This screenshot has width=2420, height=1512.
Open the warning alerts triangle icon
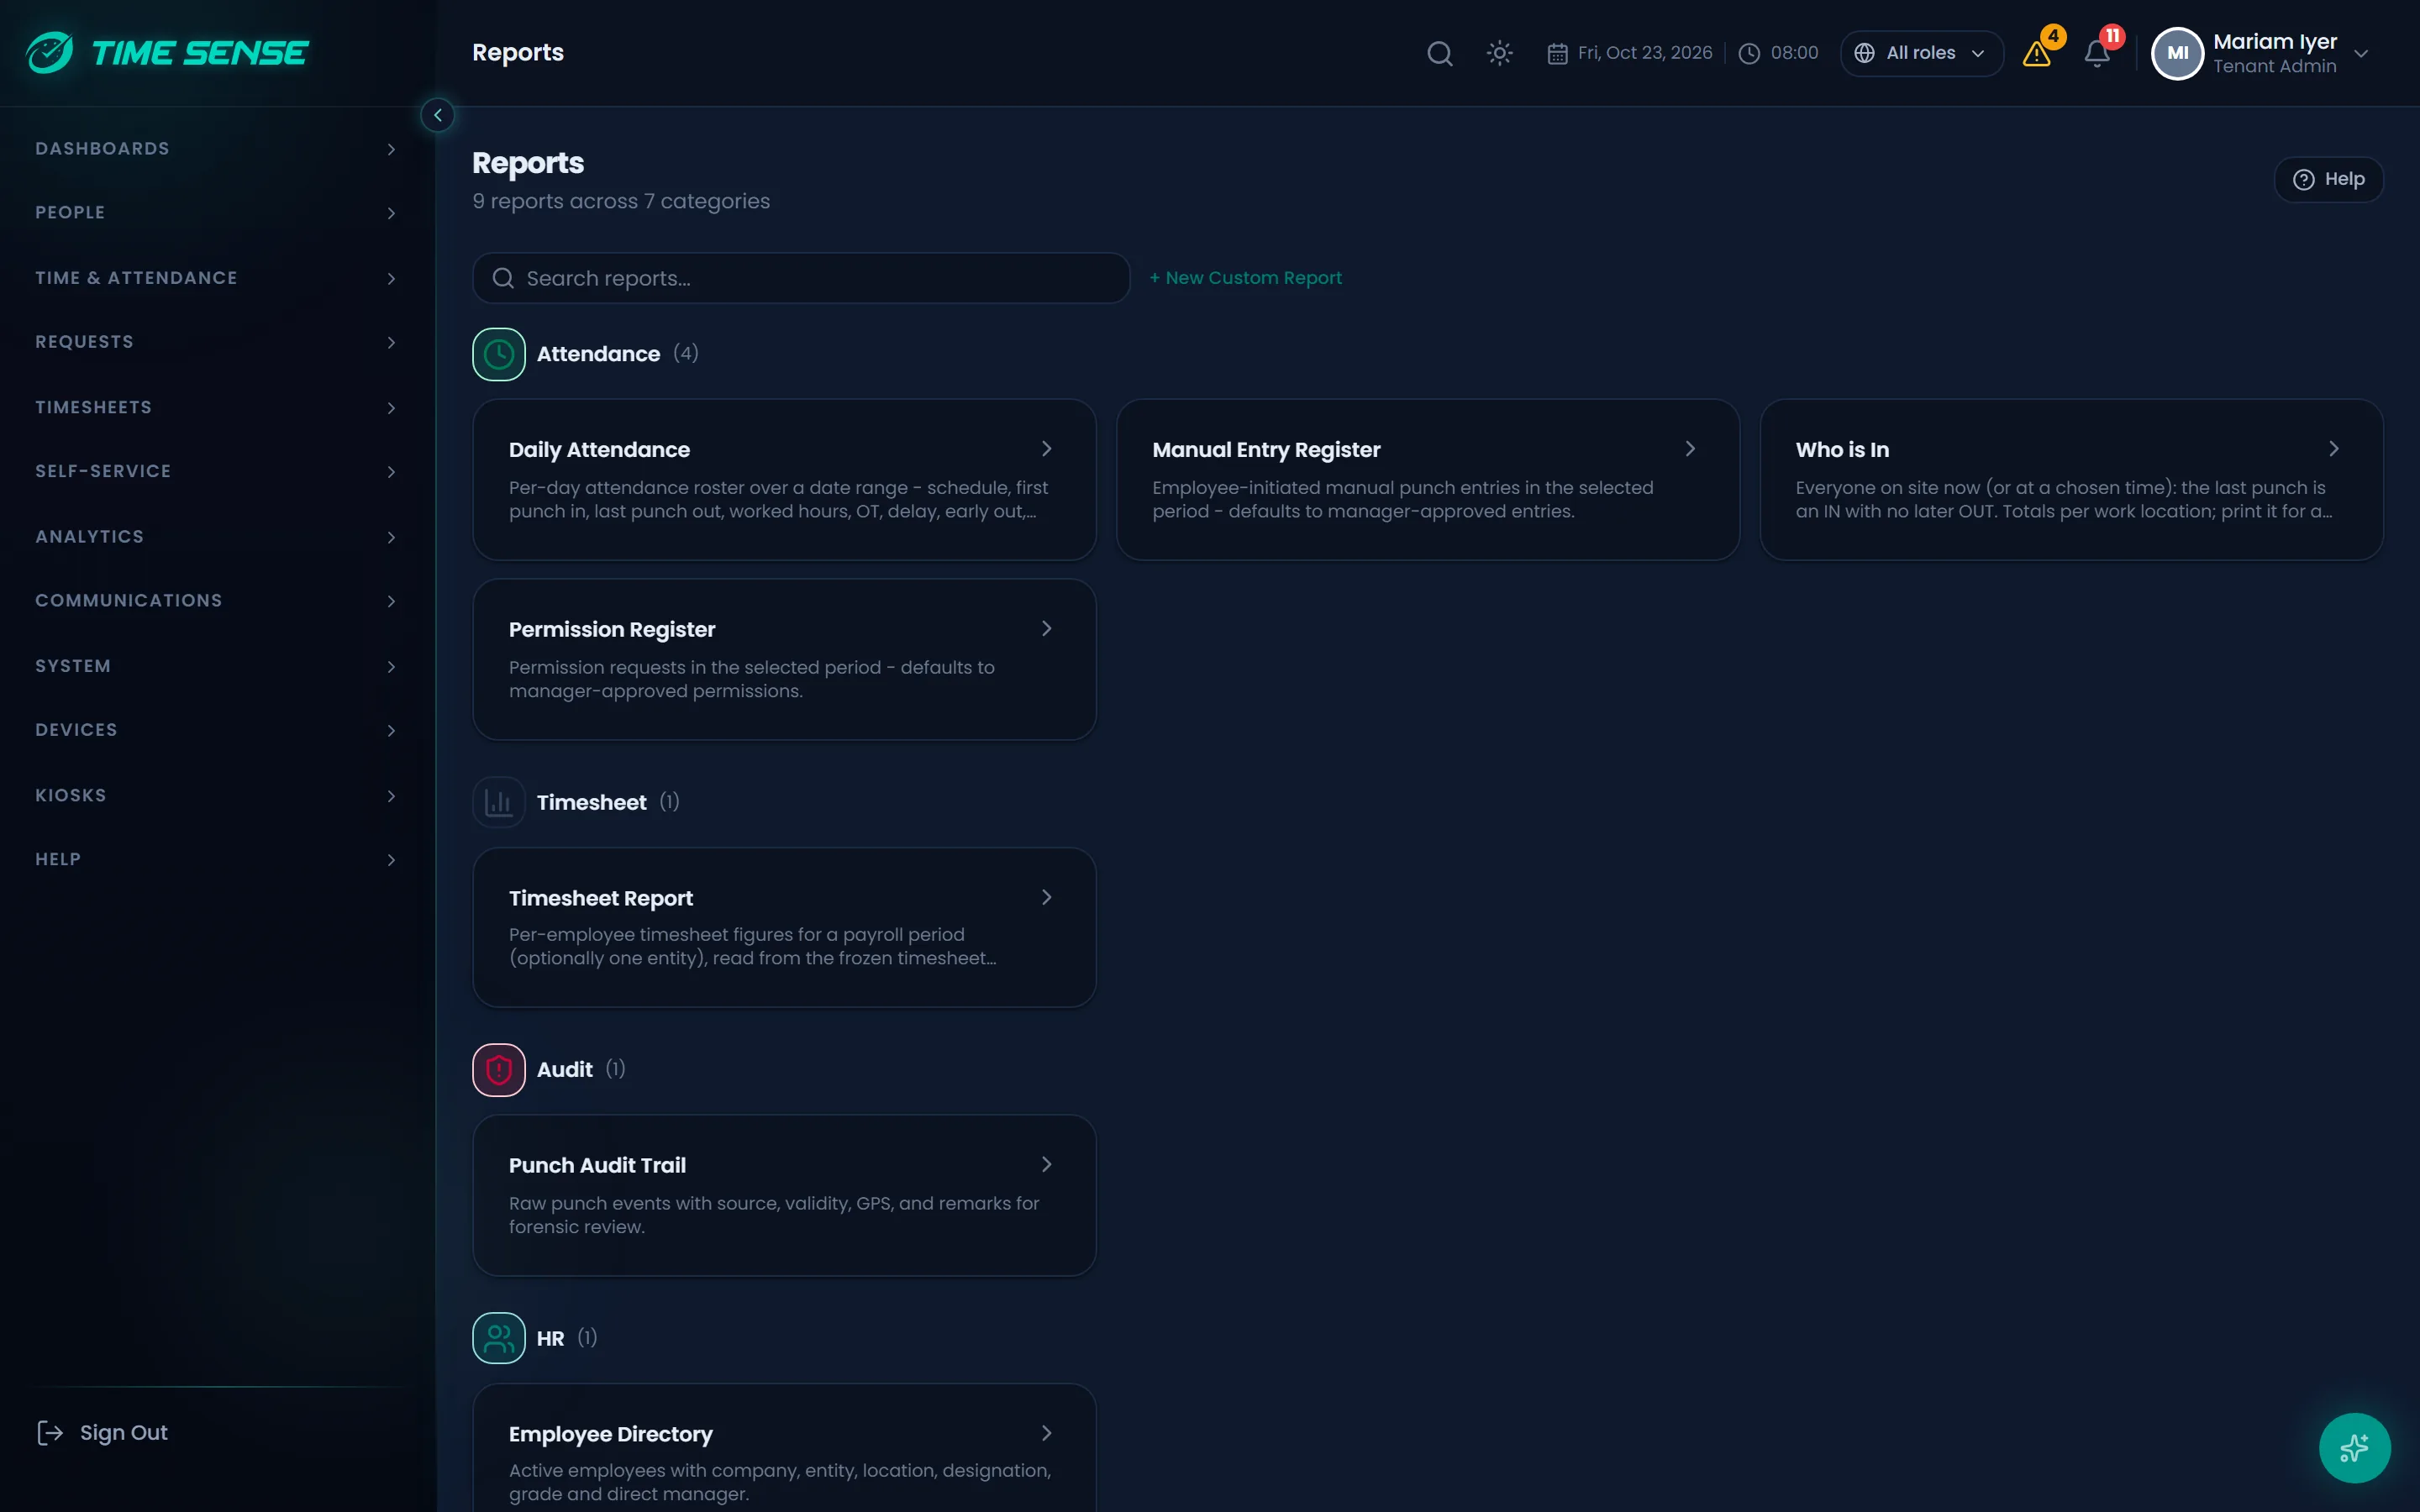click(x=2037, y=53)
